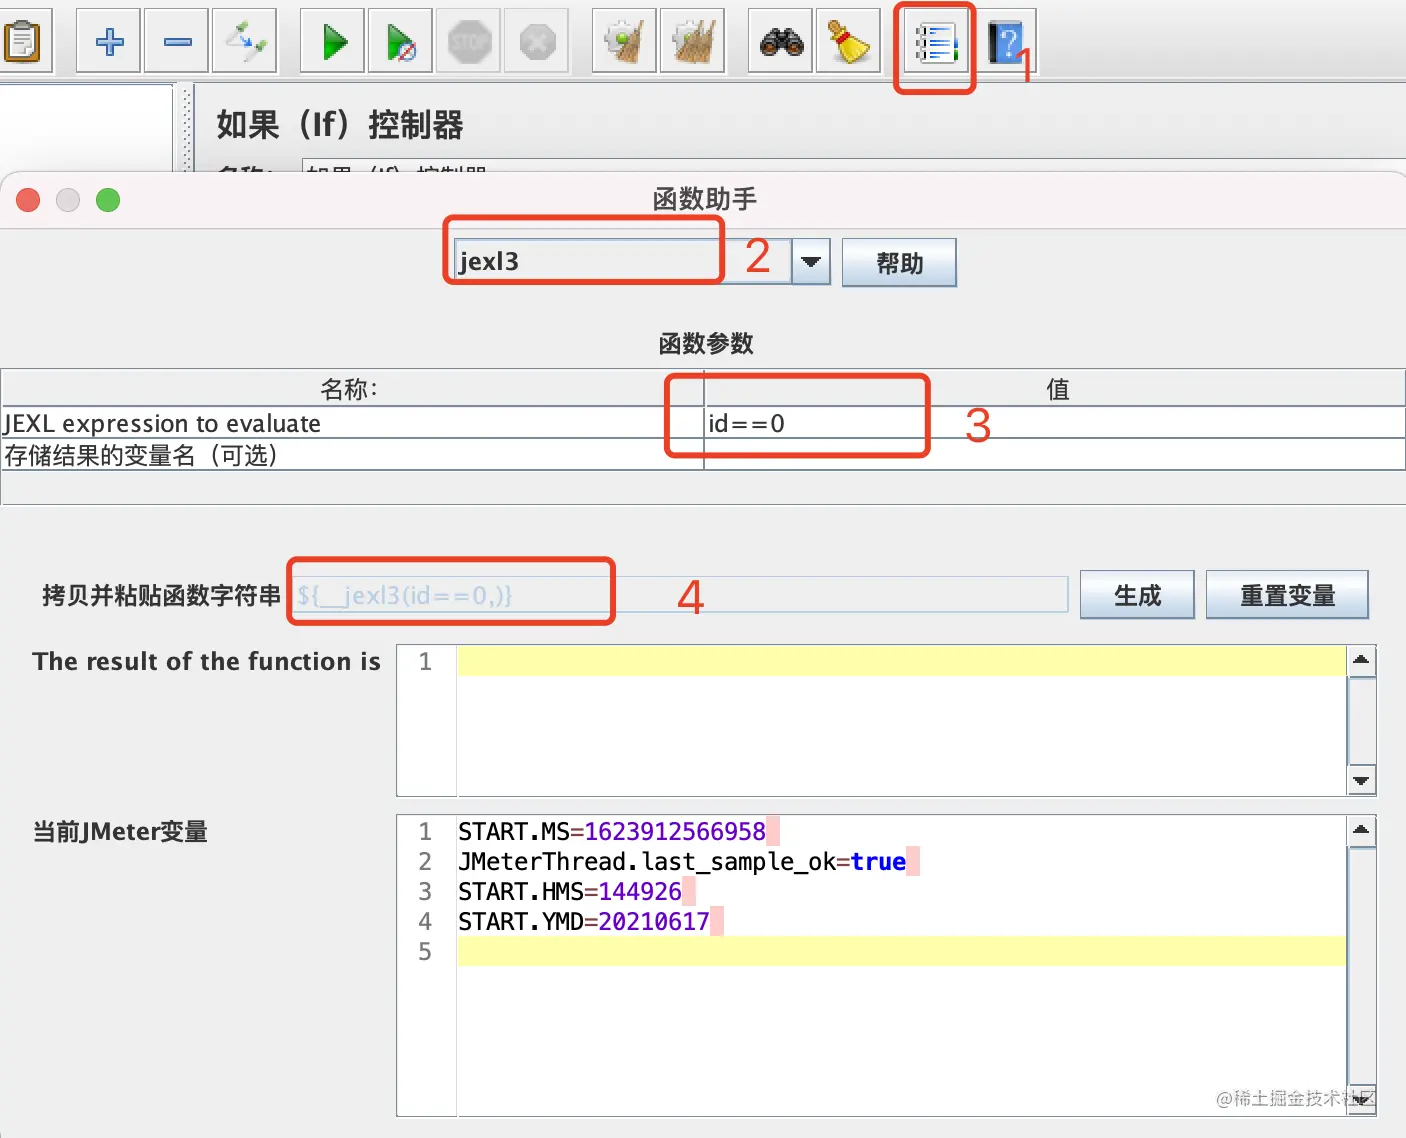Viewport: 1406px width, 1138px height.
Task: Click scroll-up arrow of JMeter variables area
Action: click(1361, 830)
